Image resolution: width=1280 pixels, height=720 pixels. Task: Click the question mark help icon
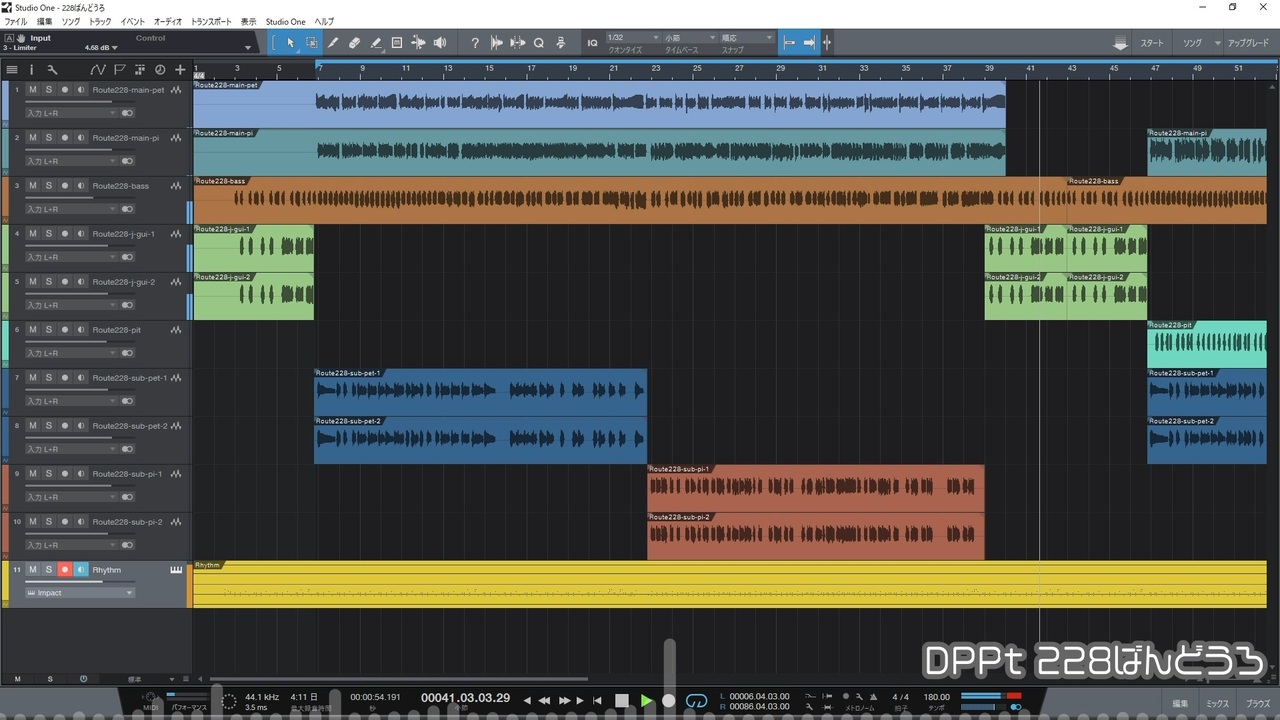pyautogui.click(x=475, y=43)
